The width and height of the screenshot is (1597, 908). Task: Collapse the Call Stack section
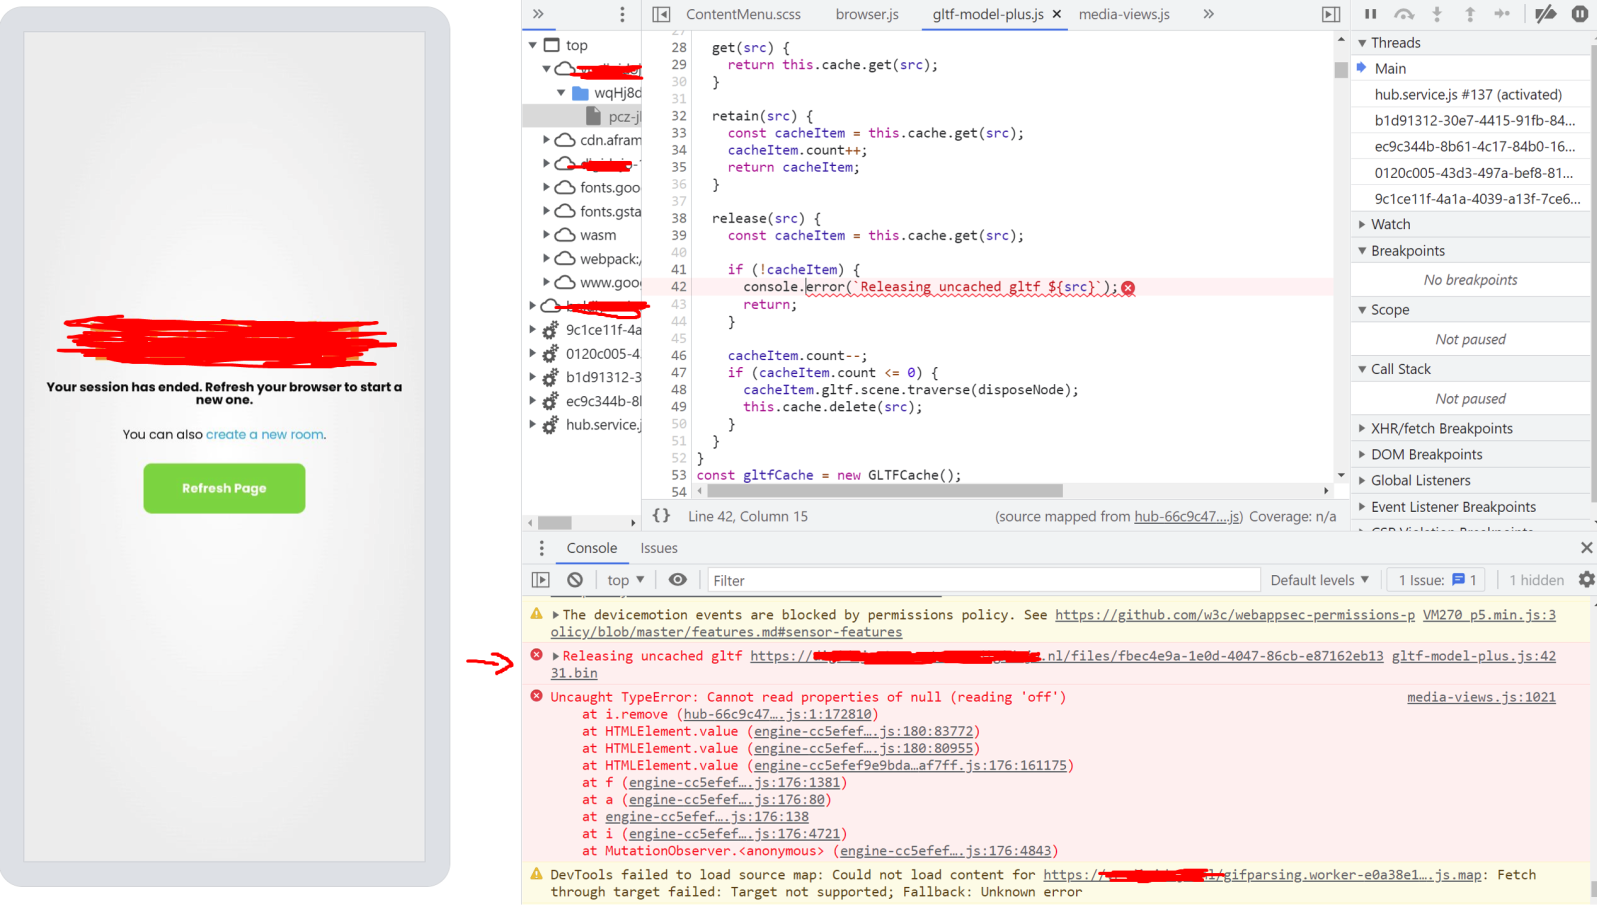click(x=1362, y=369)
